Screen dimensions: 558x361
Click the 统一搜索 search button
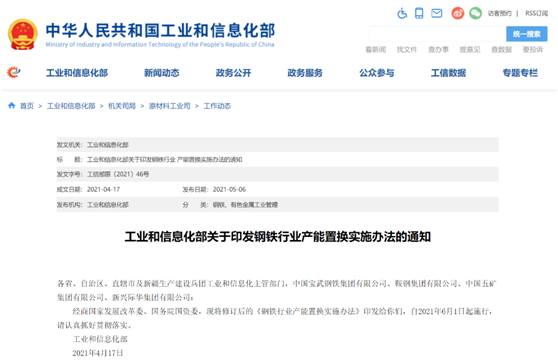point(527,34)
